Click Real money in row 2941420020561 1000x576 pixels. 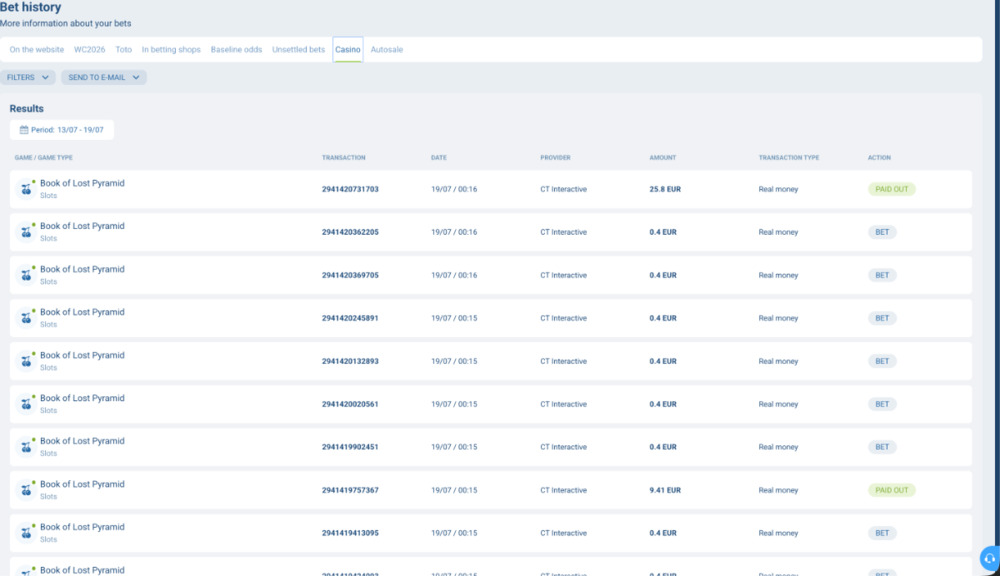tap(778, 404)
